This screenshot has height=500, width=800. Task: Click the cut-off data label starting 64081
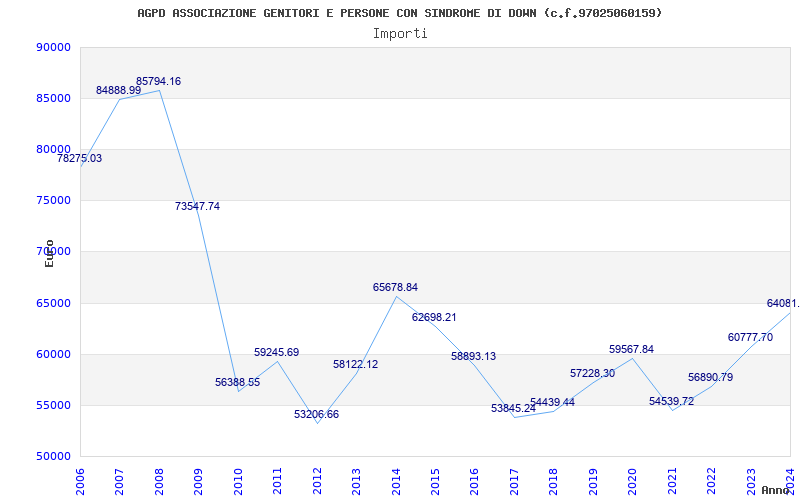click(x=783, y=304)
